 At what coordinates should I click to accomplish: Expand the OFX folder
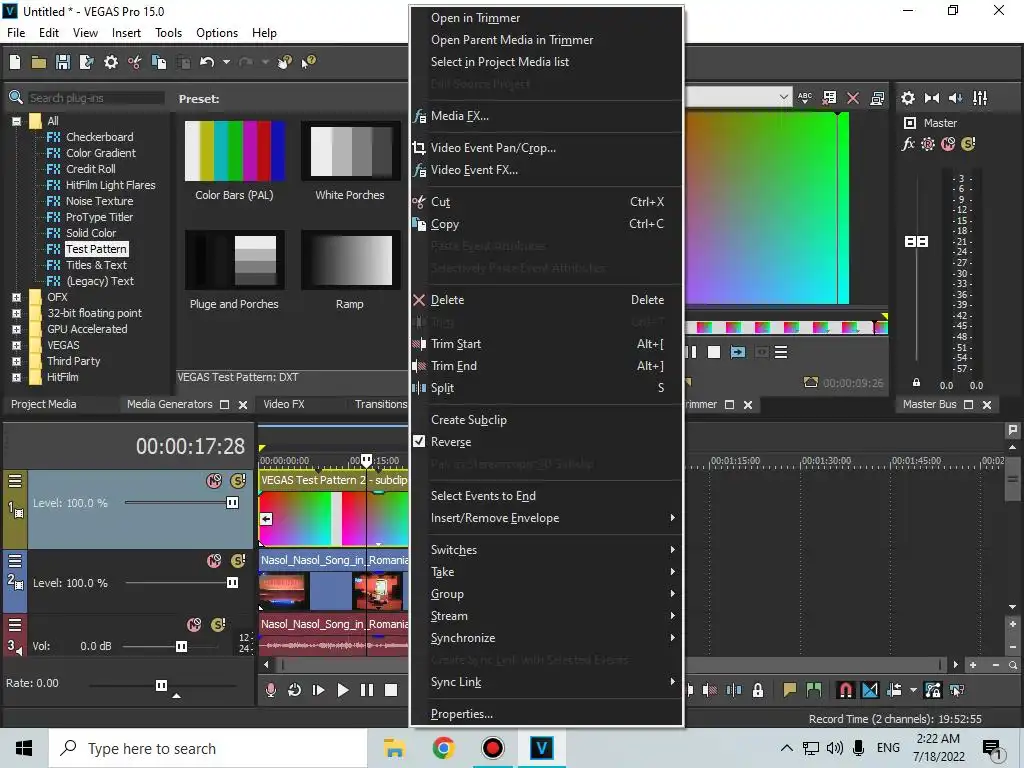pos(16,297)
